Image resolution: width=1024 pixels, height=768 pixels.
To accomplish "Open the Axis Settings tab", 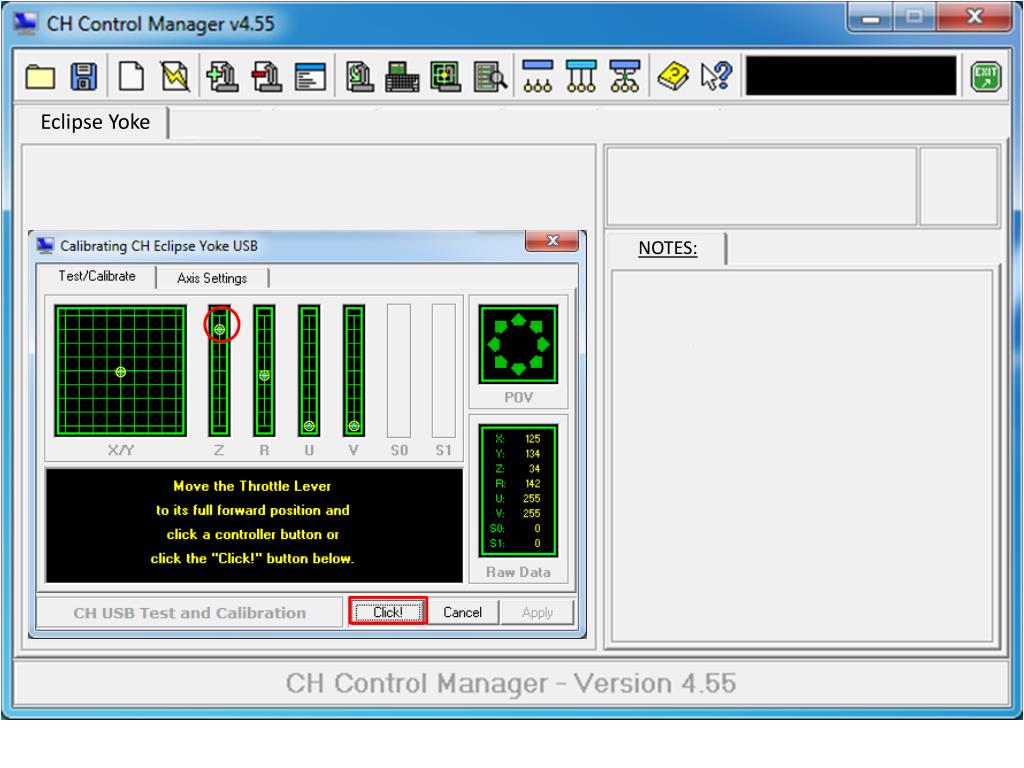I will point(212,278).
